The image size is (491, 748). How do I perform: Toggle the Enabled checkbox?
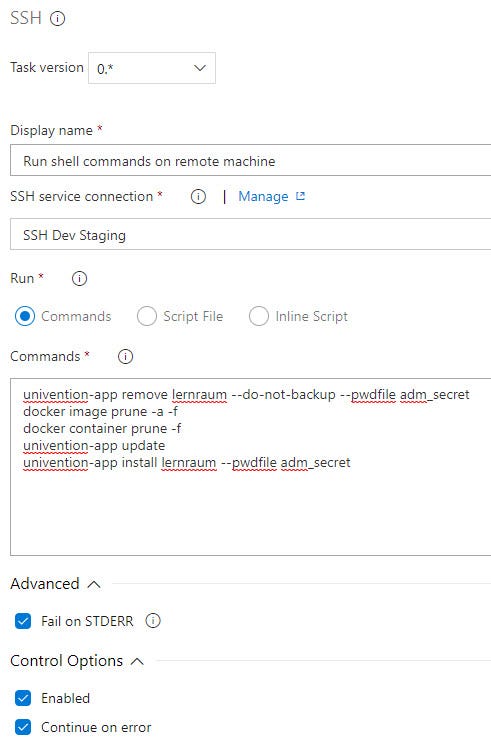[23, 698]
